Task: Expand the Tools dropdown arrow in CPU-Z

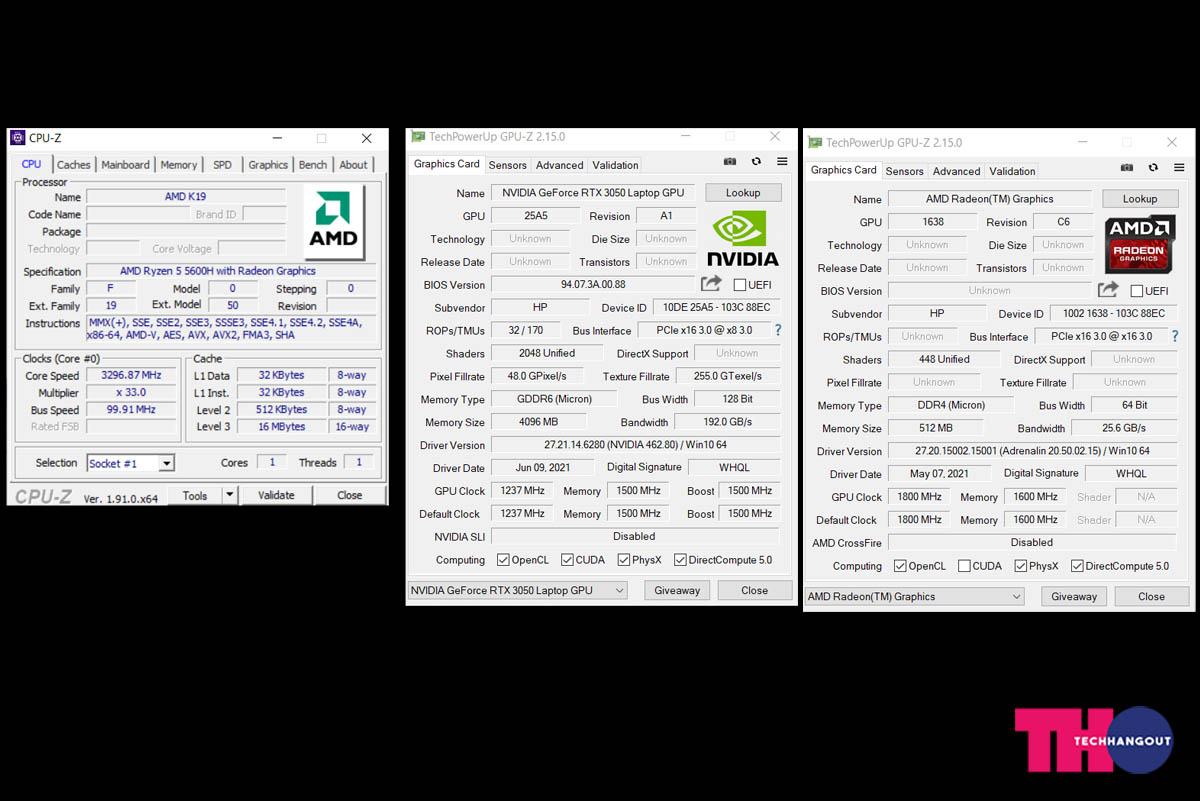Action: (229, 495)
